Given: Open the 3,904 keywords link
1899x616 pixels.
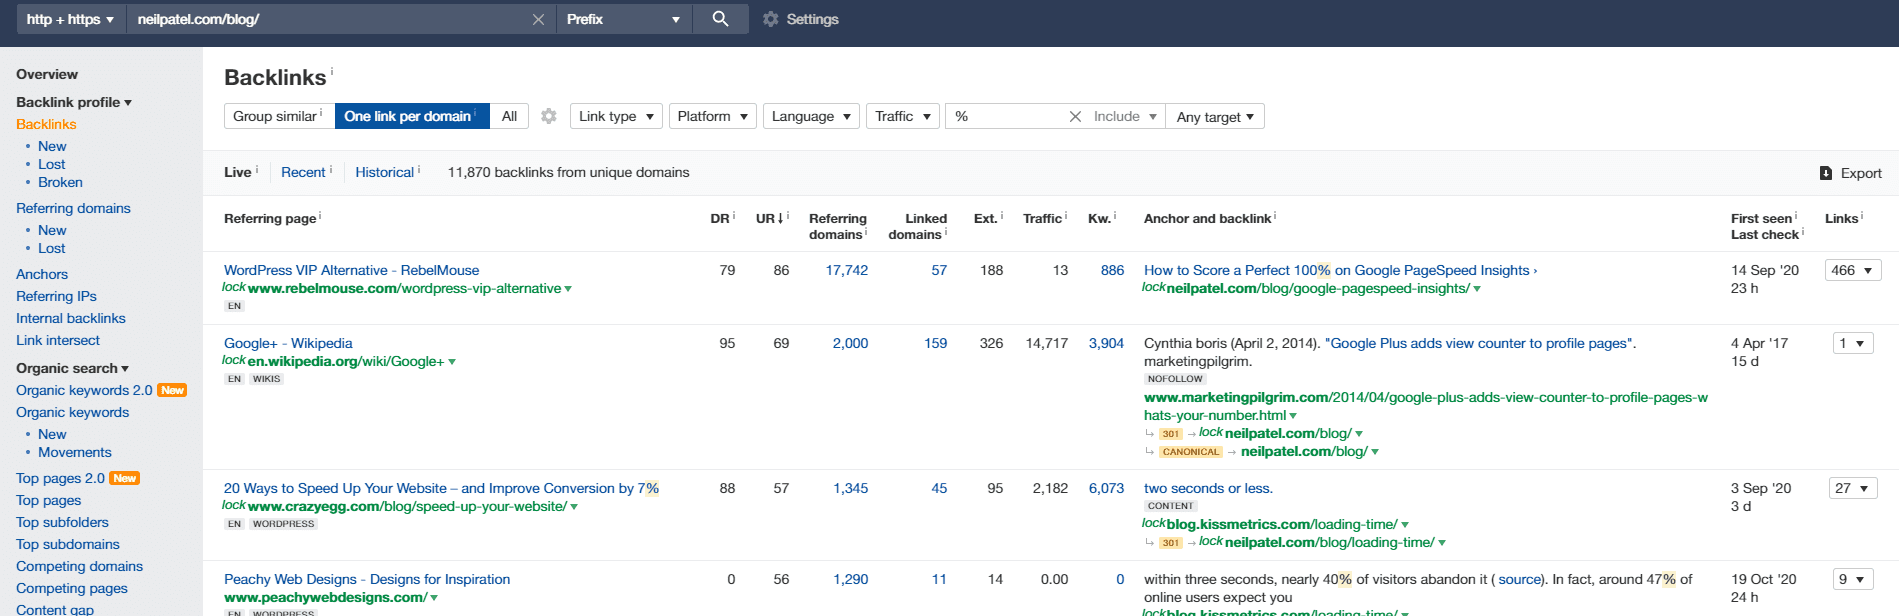Looking at the screenshot, I should pyautogui.click(x=1106, y=343).
